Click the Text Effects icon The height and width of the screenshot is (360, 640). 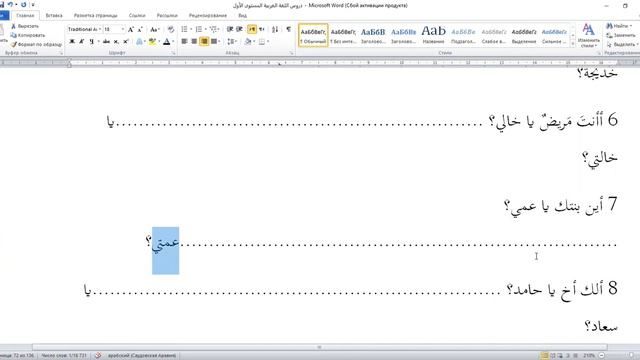coord(140,41)
